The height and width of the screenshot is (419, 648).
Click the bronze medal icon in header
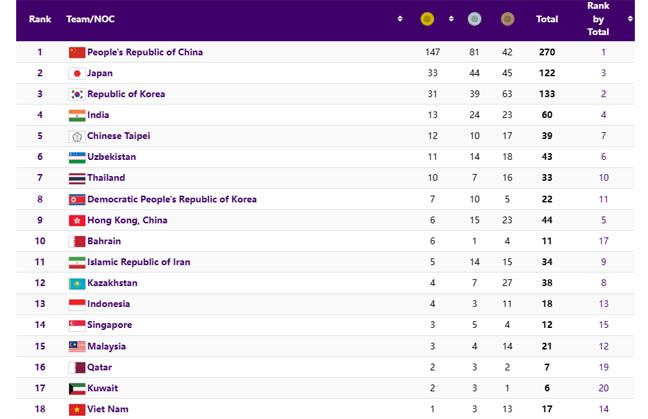pos(508,18)
